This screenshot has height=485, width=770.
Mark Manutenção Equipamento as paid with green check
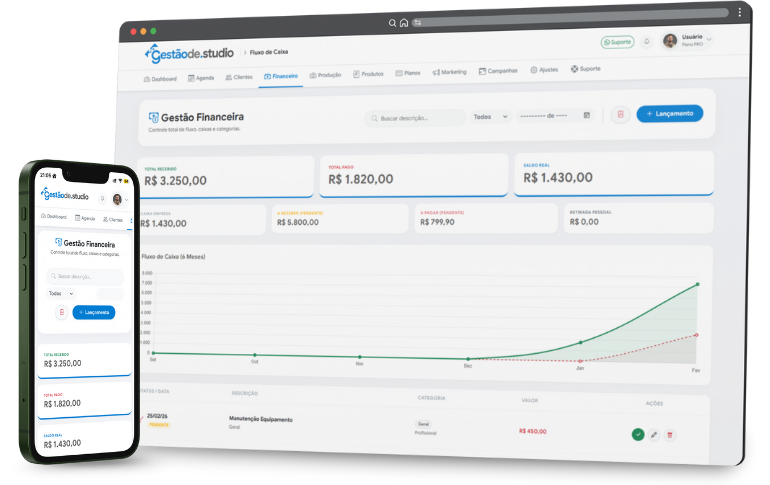[x=637, y=434]
